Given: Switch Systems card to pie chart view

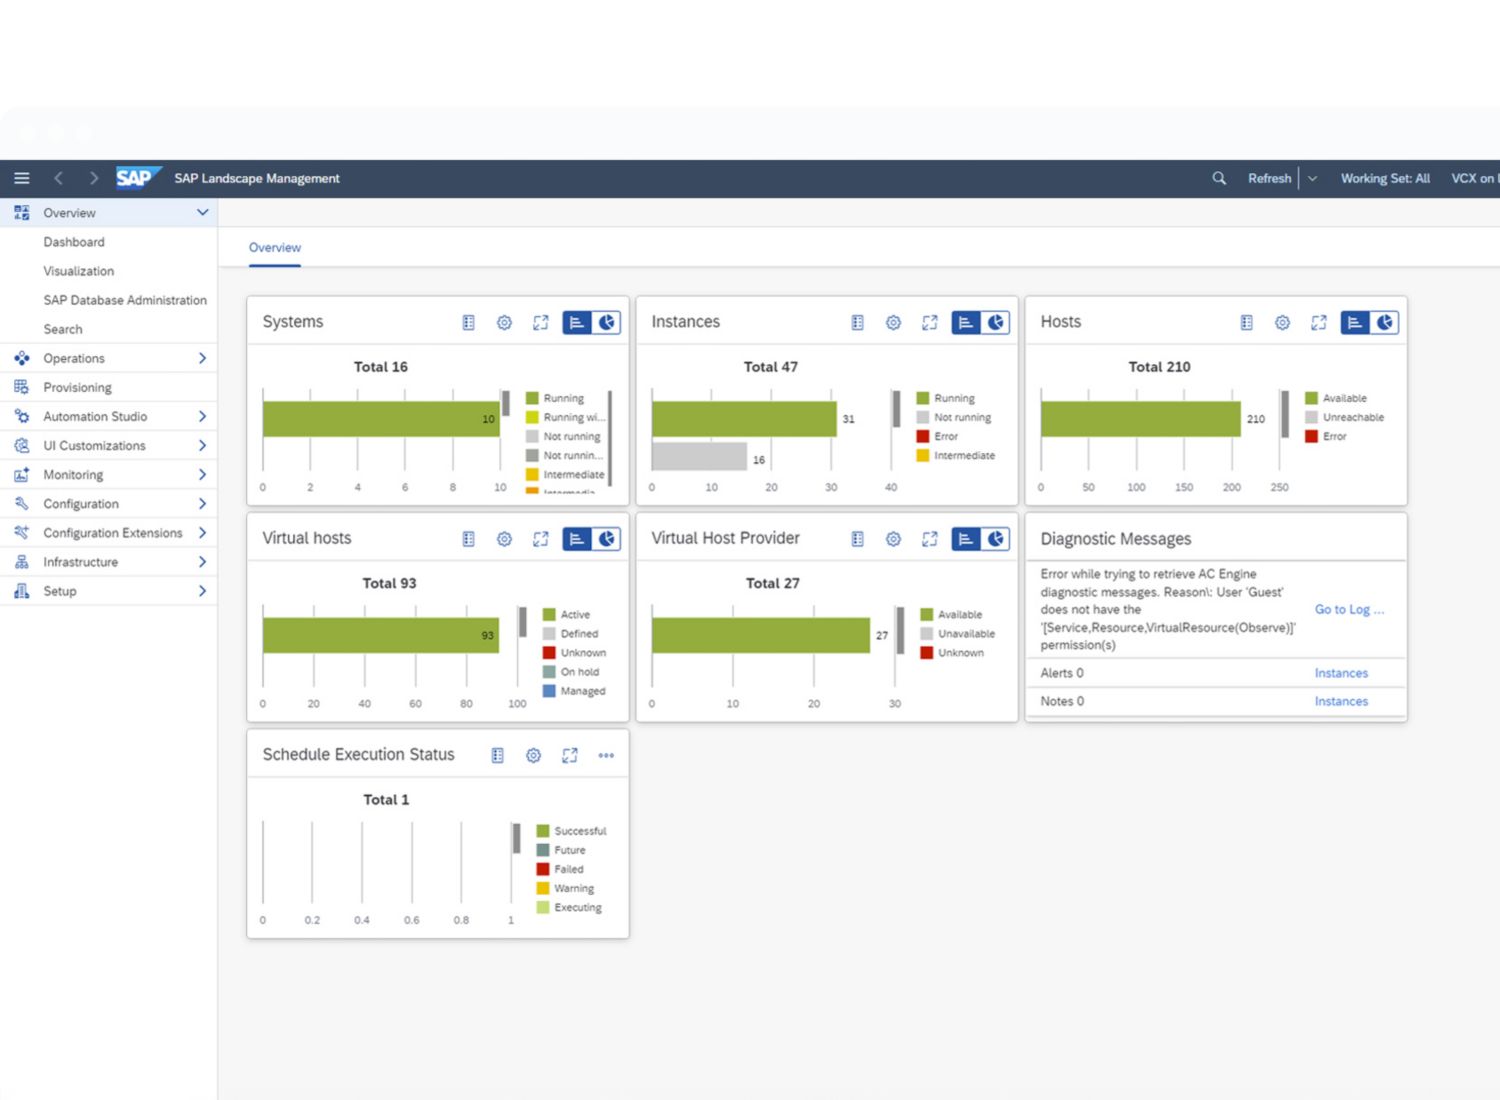Looking at the screenshot, I should [x=607, y=322].
